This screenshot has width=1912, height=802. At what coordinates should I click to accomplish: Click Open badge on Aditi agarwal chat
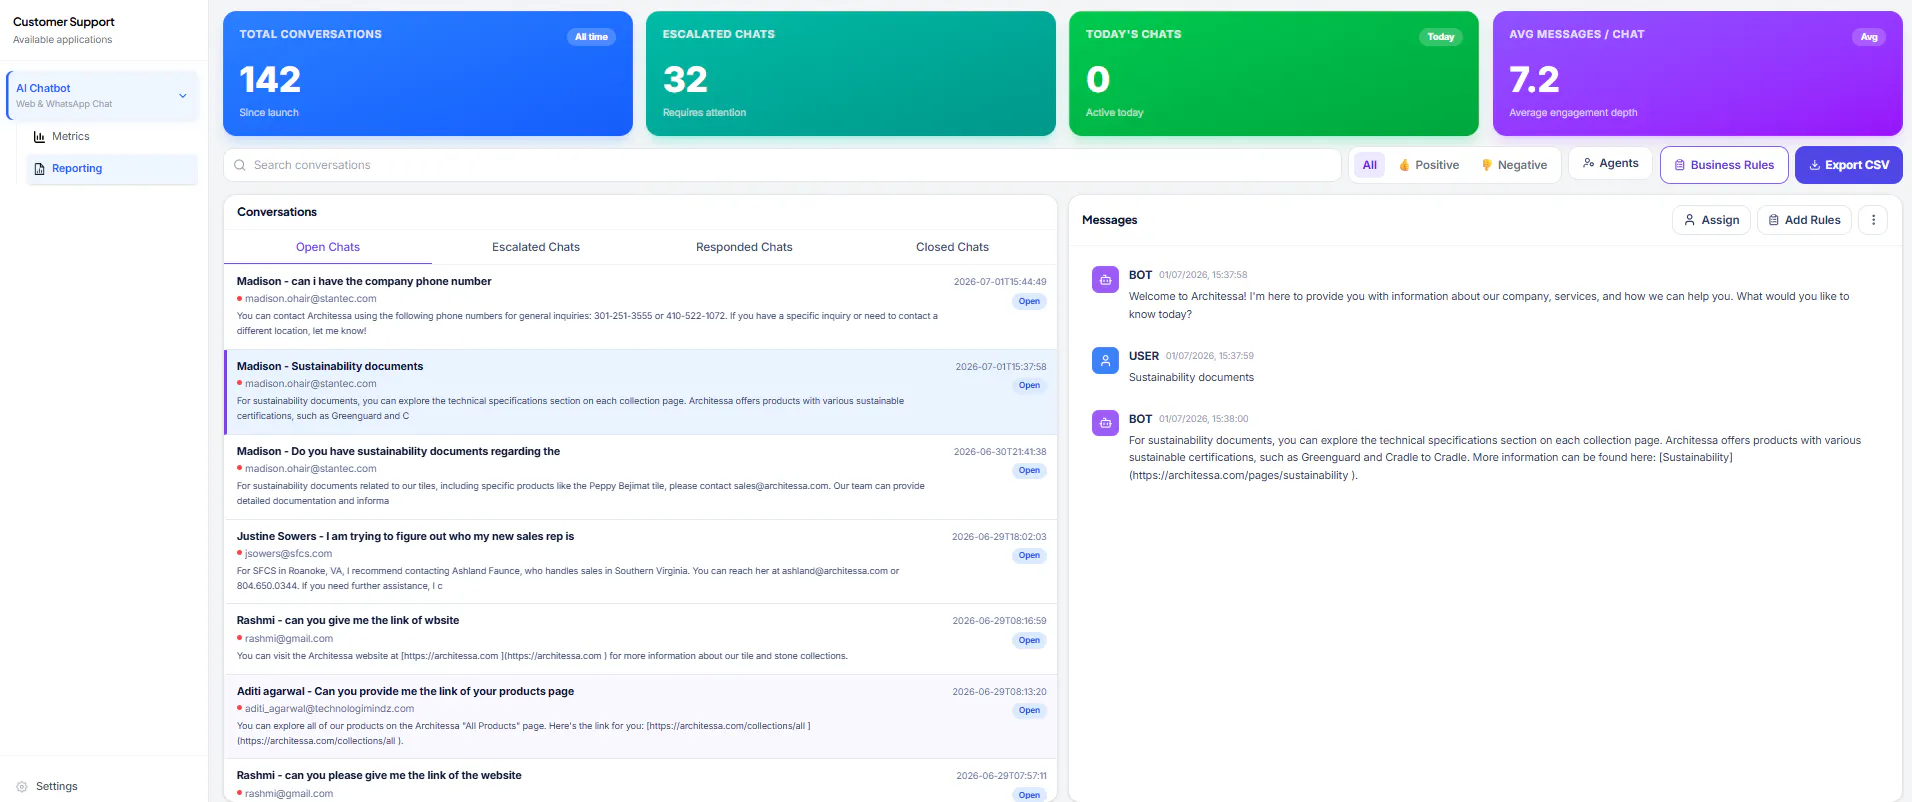(x=1029, y=711)
